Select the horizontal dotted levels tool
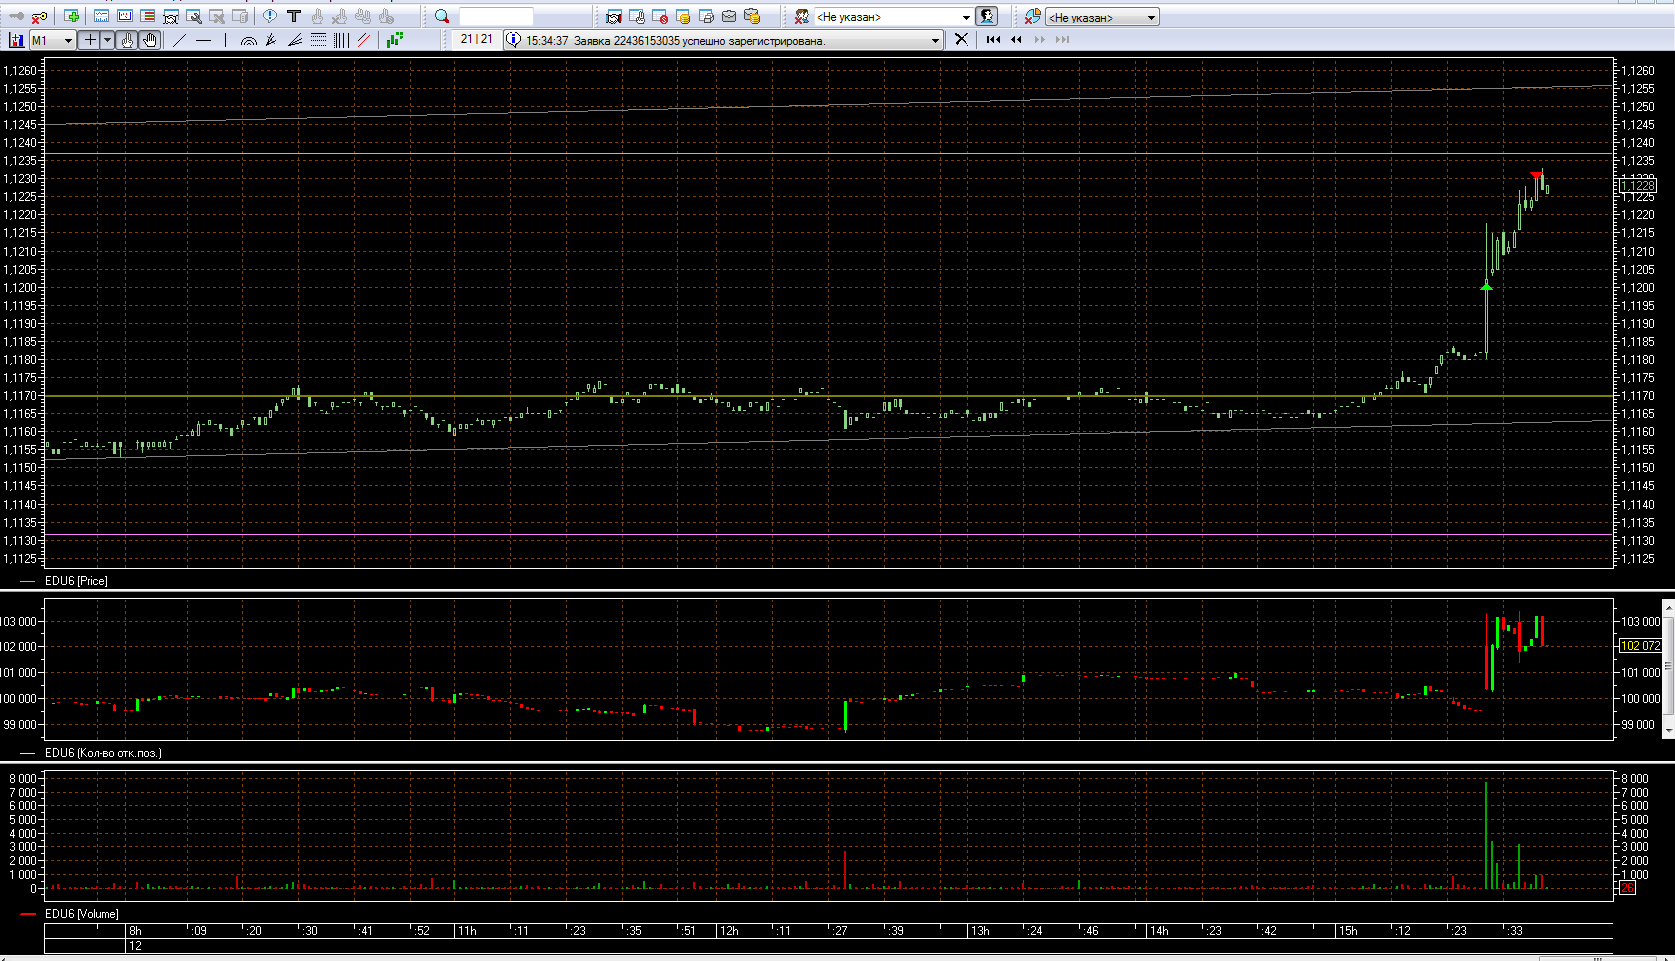This screenshot has width=1675, height=961. point(318,40)
